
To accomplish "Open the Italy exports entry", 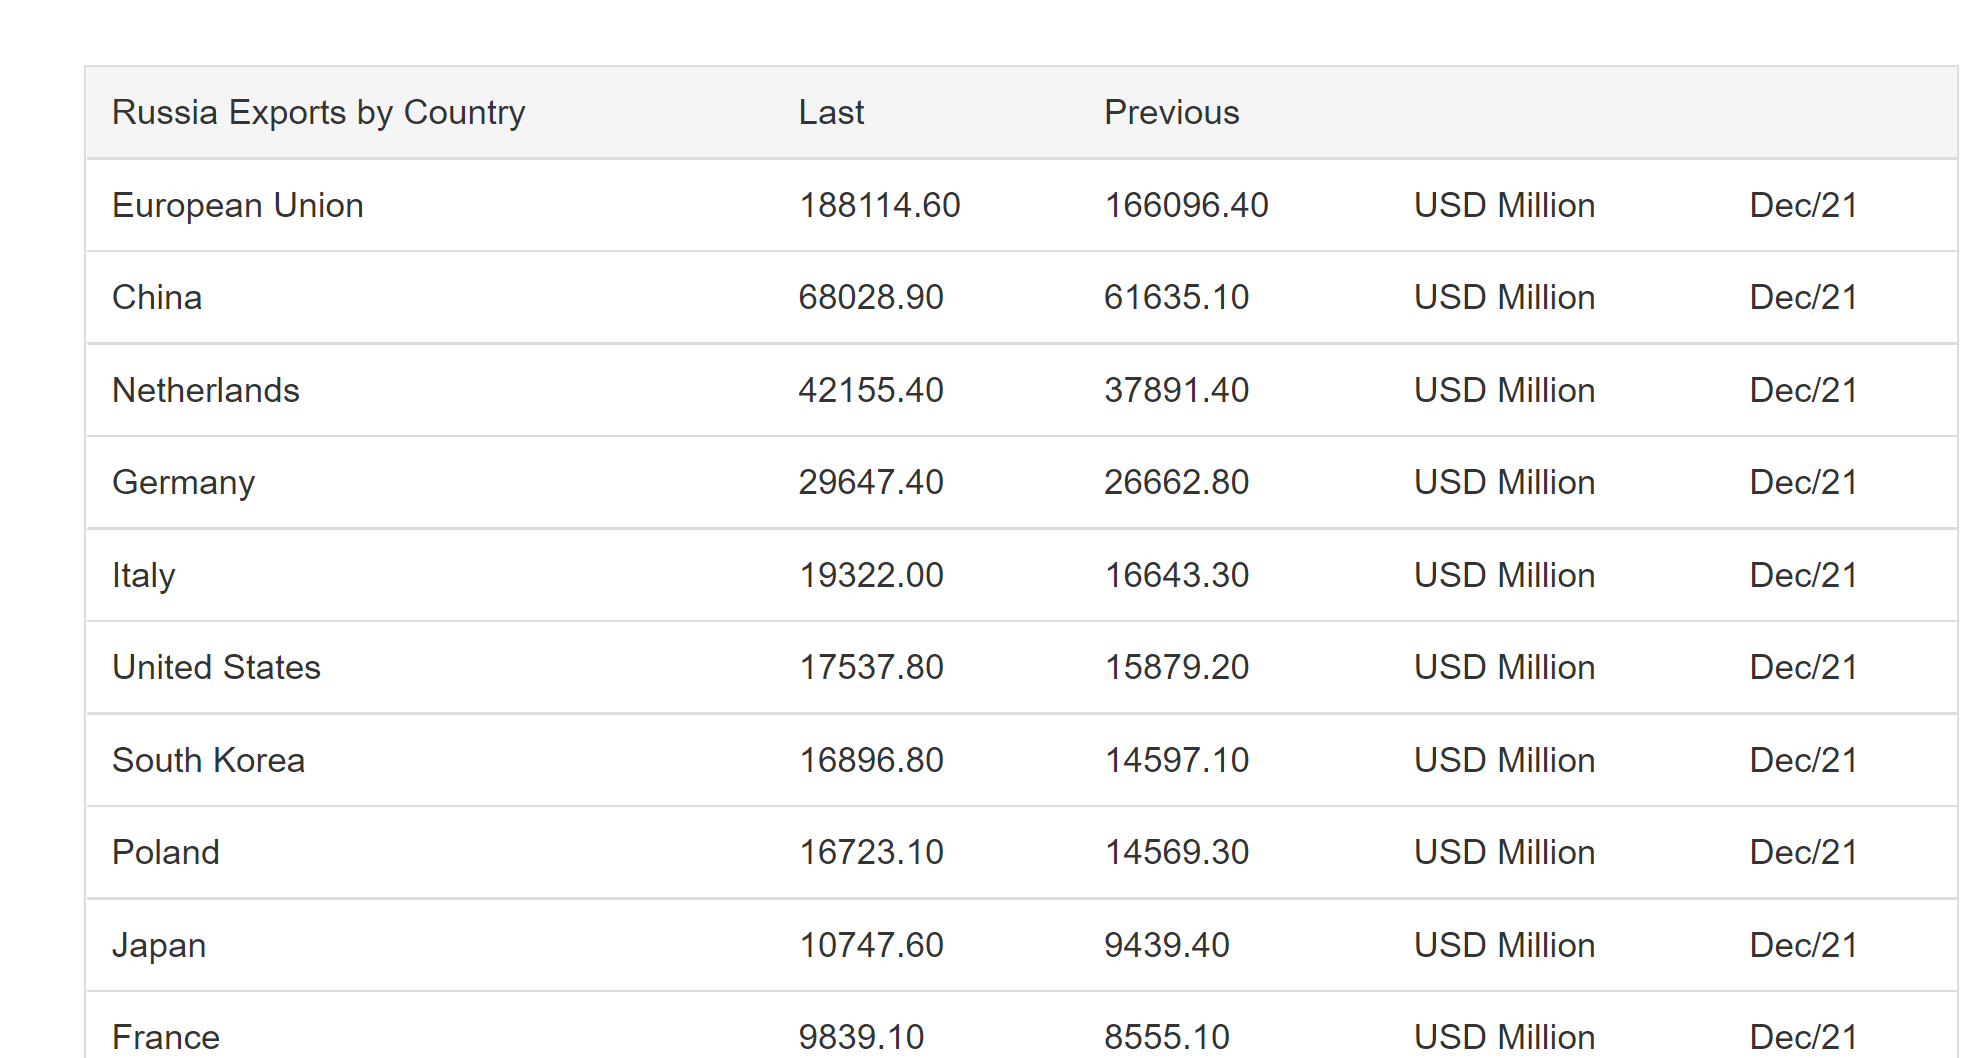I will point(143,575).
